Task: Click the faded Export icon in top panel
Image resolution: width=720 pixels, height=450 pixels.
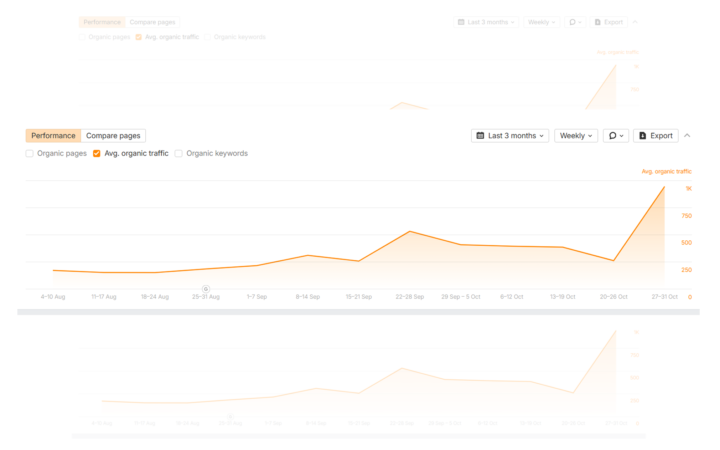Action: point(597,22)
